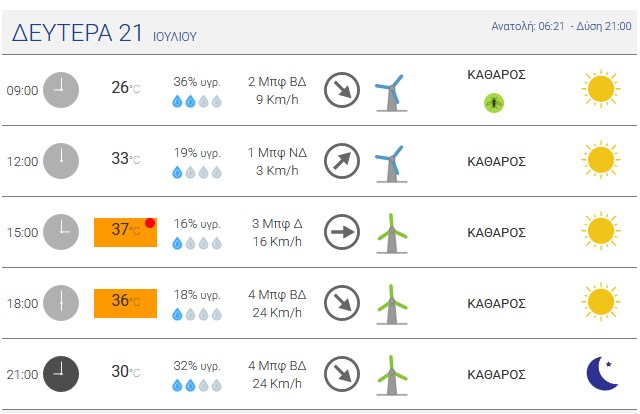Click the 4 Μπφ ΒΔ 24 Km/h at 21:00
This screenshot has height=414, width=640.
coord(277,374)
